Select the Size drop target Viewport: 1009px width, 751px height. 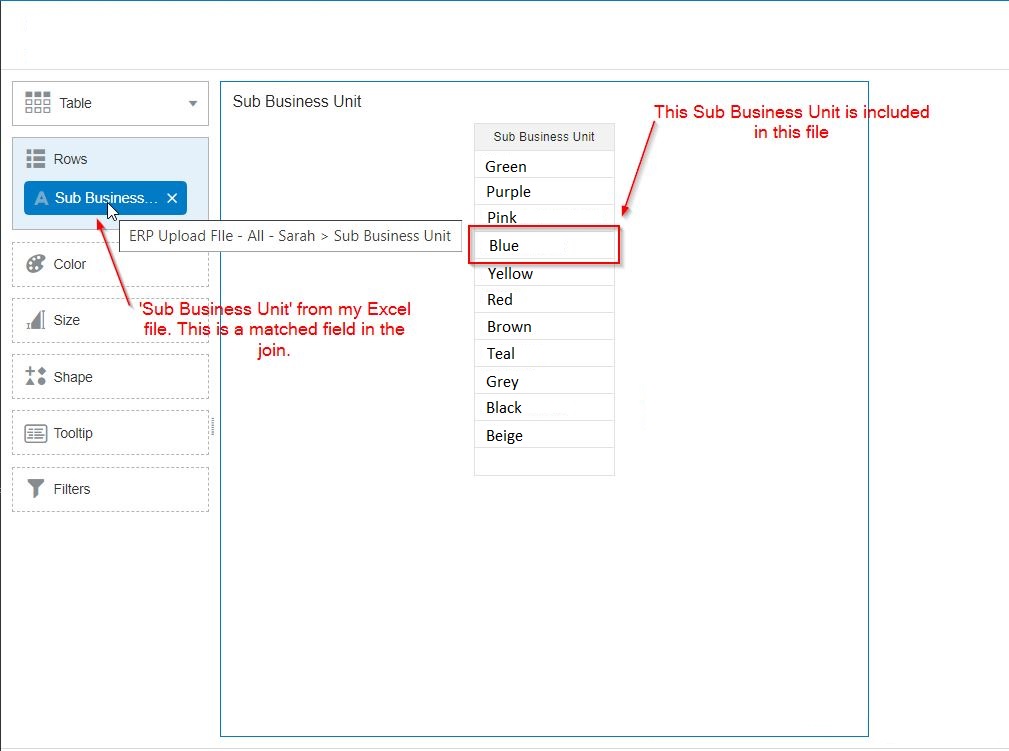[x=110, y=320]
